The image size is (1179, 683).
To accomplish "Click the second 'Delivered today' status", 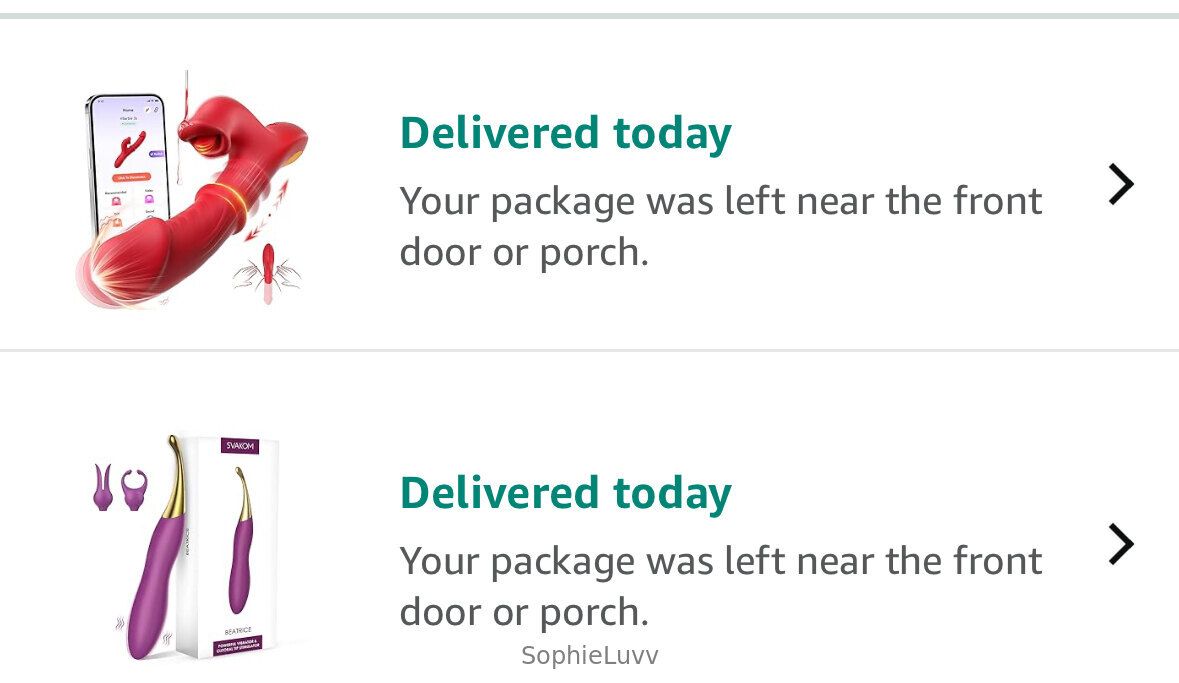I will click(x=566, y=493).
